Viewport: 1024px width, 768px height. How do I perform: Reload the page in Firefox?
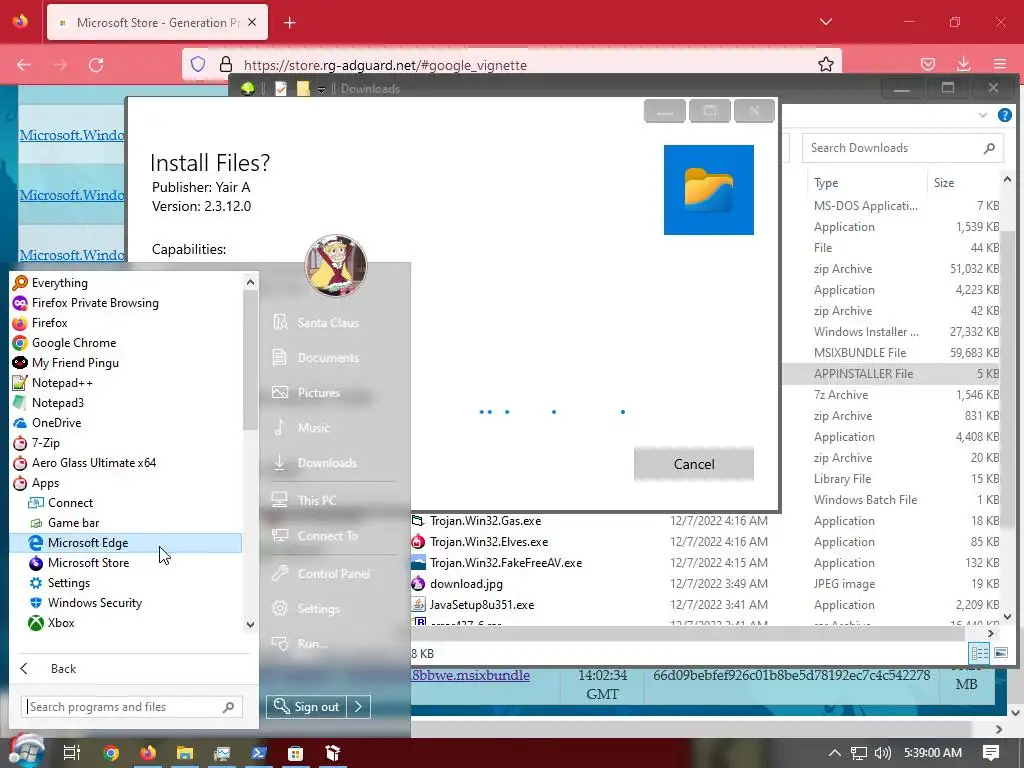[x=96, y=65]
